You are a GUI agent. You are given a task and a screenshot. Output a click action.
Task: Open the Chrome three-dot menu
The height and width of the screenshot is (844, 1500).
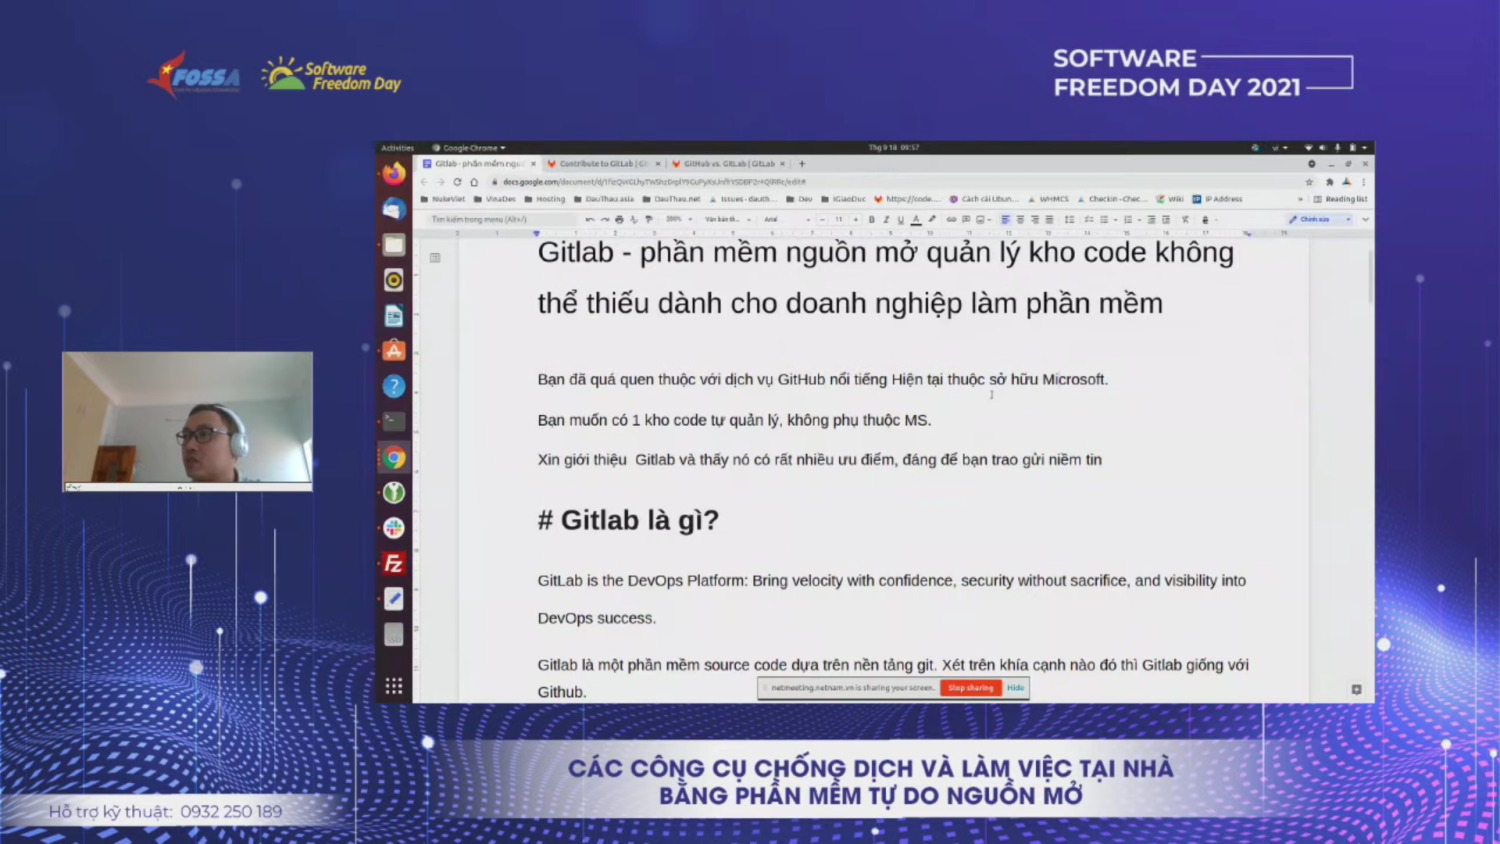(1364, 182)
